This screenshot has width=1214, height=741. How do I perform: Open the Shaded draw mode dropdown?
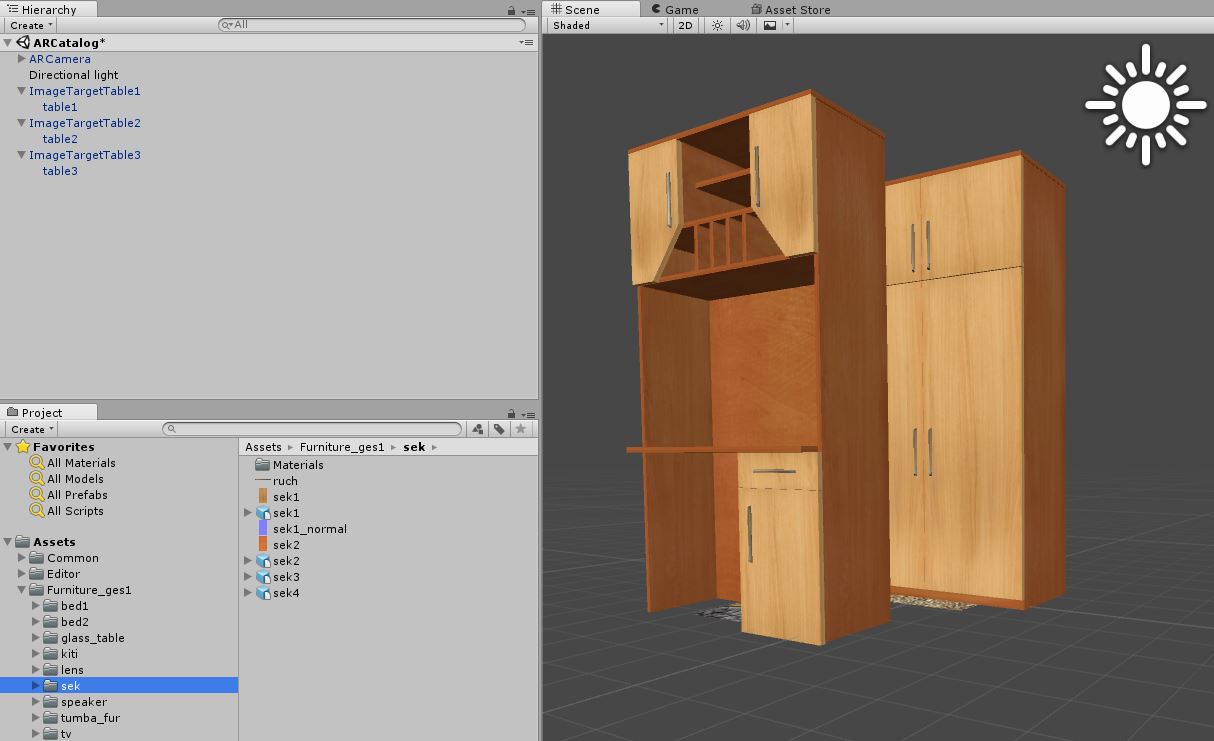coord(608,26)
